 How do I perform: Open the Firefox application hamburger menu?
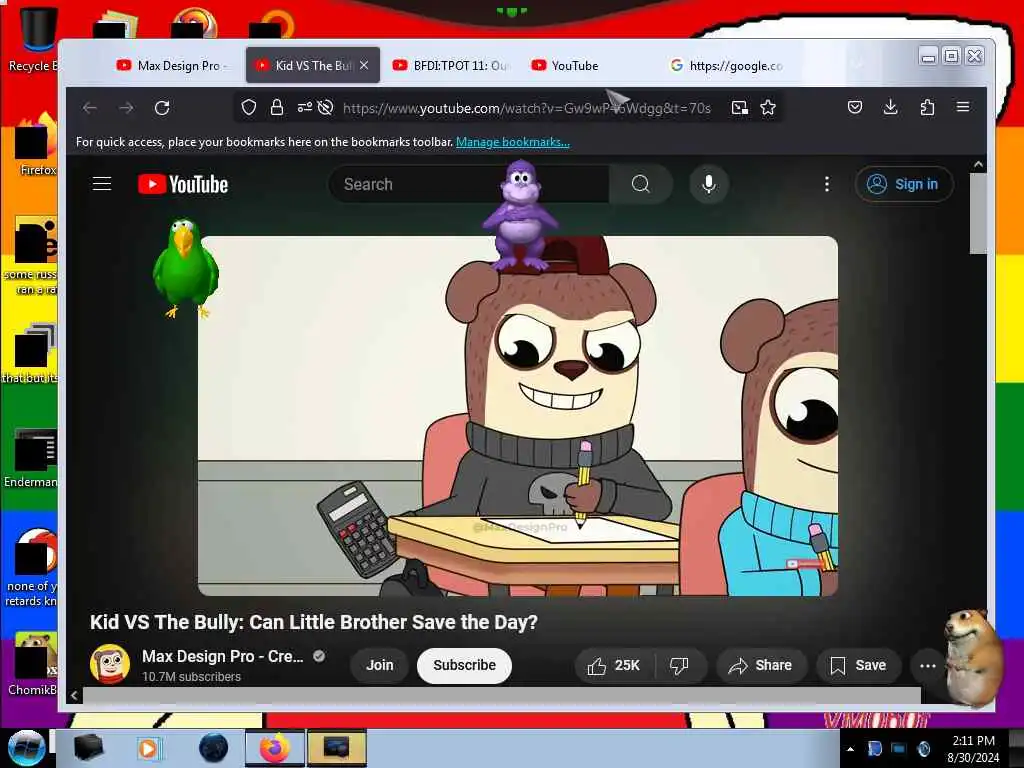(x=963, y=107)
